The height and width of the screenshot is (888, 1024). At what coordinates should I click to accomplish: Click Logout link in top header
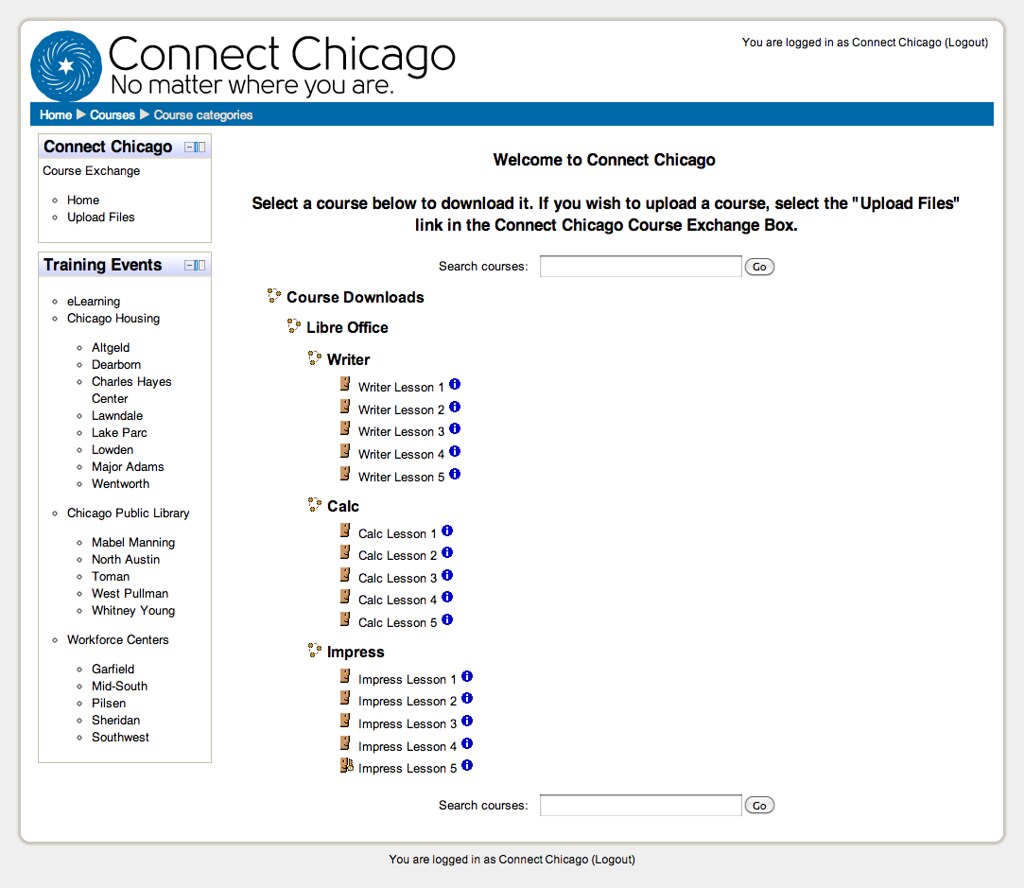point(966,42)
